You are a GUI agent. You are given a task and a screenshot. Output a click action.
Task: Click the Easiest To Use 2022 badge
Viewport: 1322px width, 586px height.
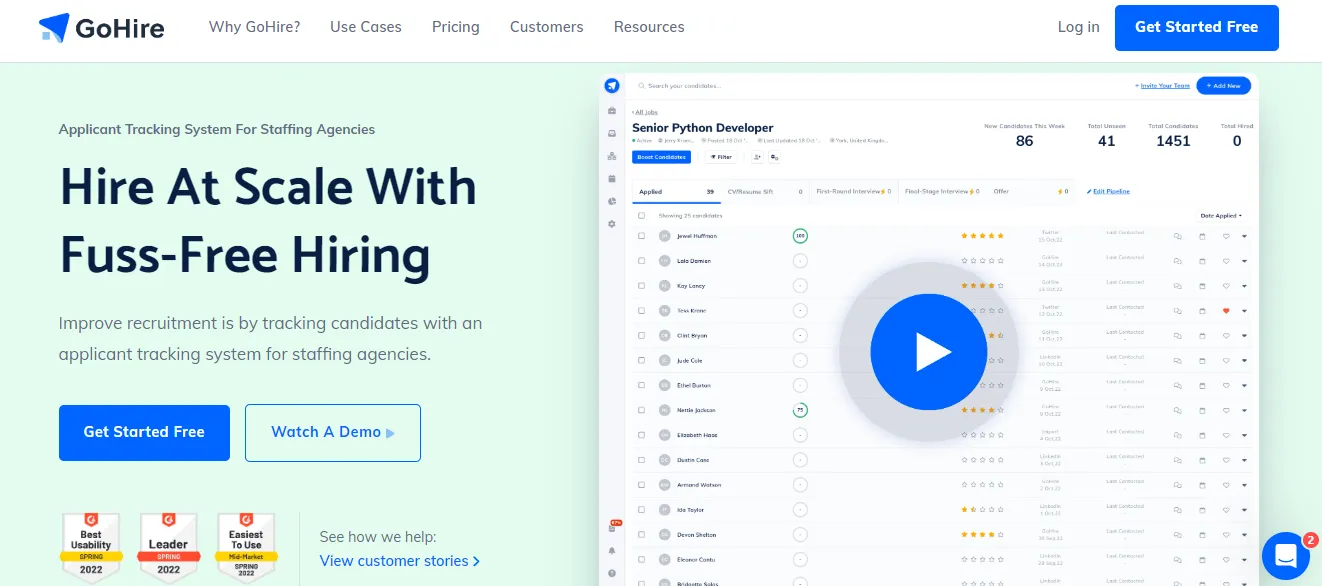point(246,546)
